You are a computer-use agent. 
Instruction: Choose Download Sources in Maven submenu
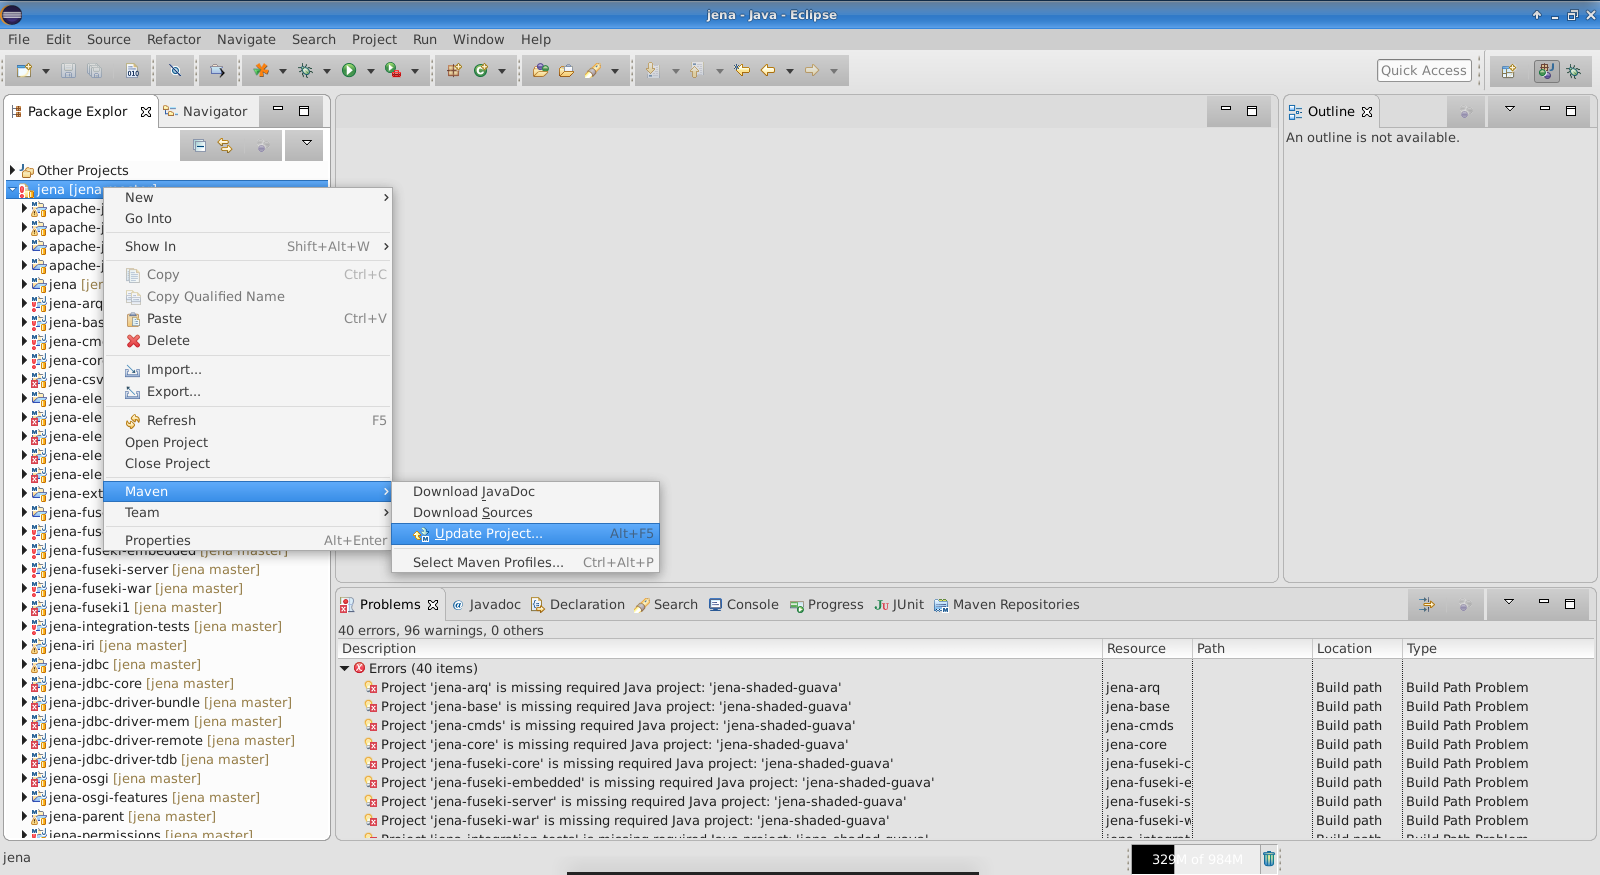point(472,513)
